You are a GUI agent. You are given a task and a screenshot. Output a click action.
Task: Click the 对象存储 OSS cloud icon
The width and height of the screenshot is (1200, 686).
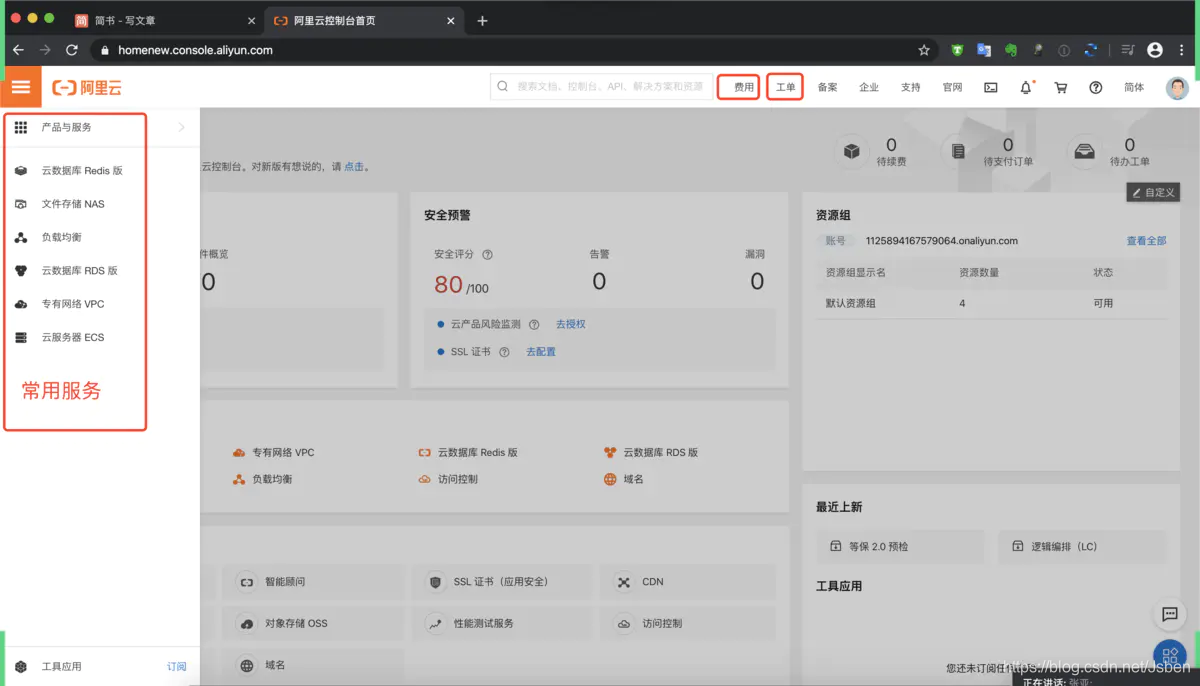point(246,624)
